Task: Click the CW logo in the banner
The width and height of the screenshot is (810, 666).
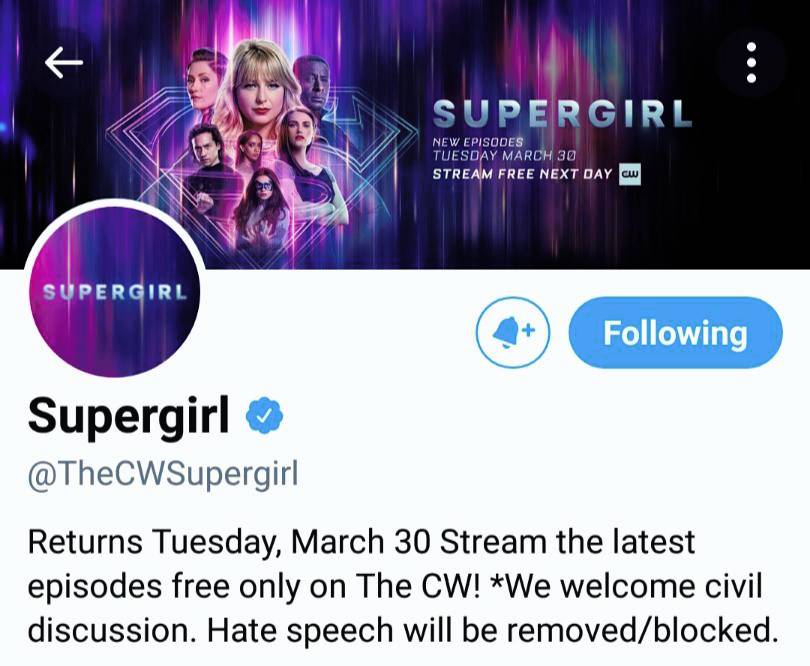Action: coord(629,174)
